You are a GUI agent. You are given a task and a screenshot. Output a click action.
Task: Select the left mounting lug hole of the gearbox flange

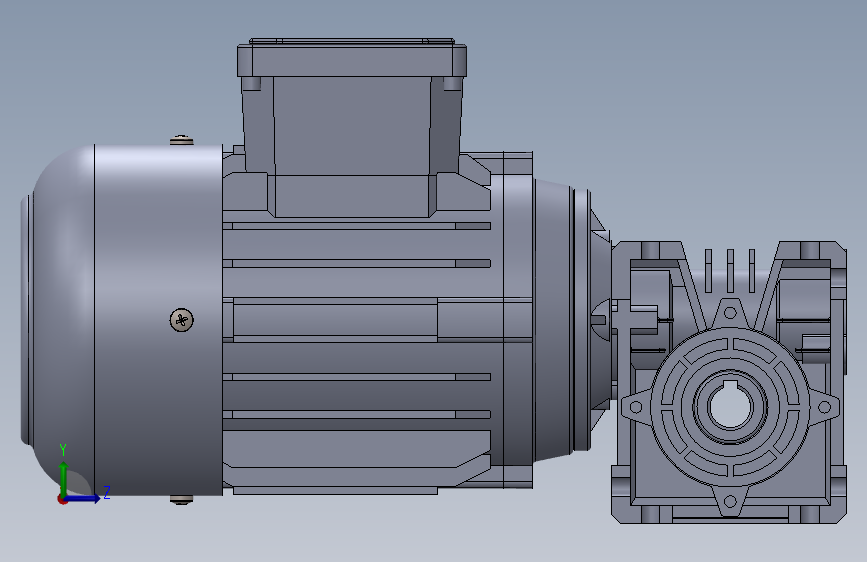point(636,408)
